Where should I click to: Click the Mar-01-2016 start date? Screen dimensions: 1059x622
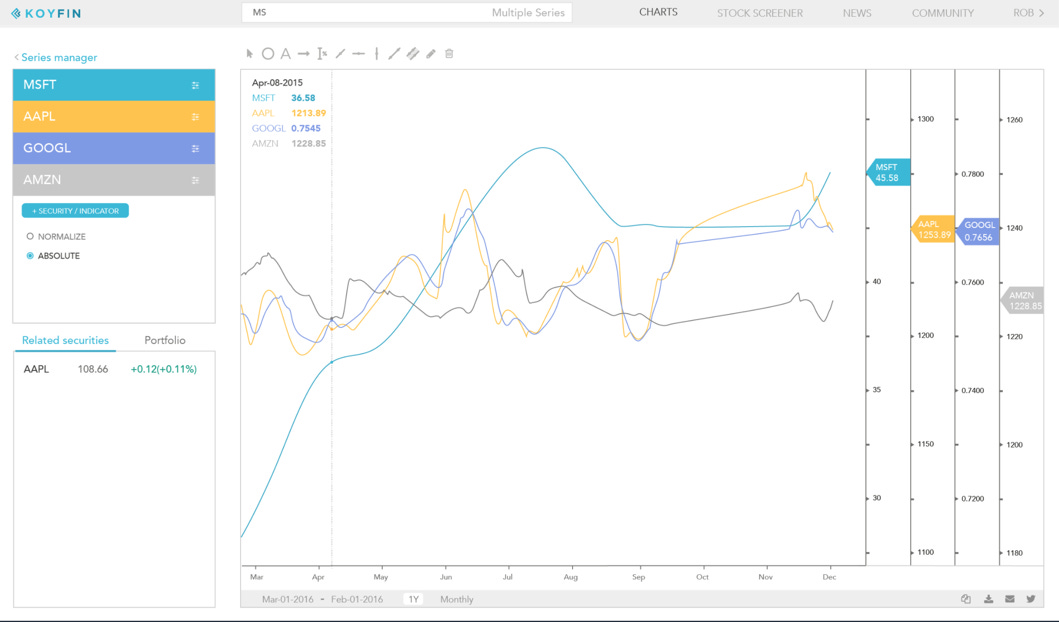[x=288, y=599]
